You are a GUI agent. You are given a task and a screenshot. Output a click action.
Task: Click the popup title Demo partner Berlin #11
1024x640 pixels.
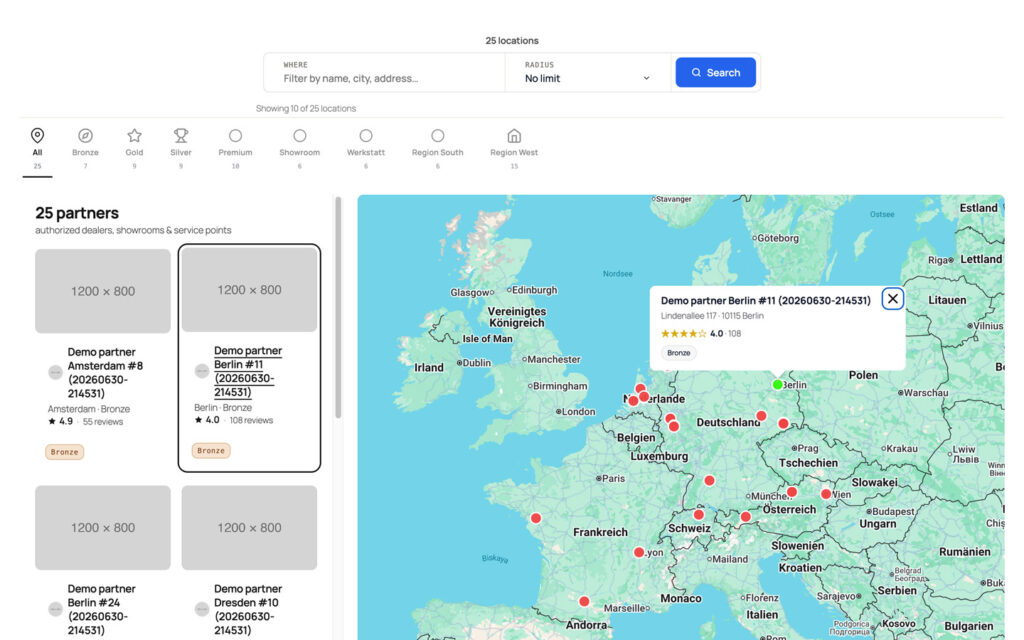click(765, 300)
